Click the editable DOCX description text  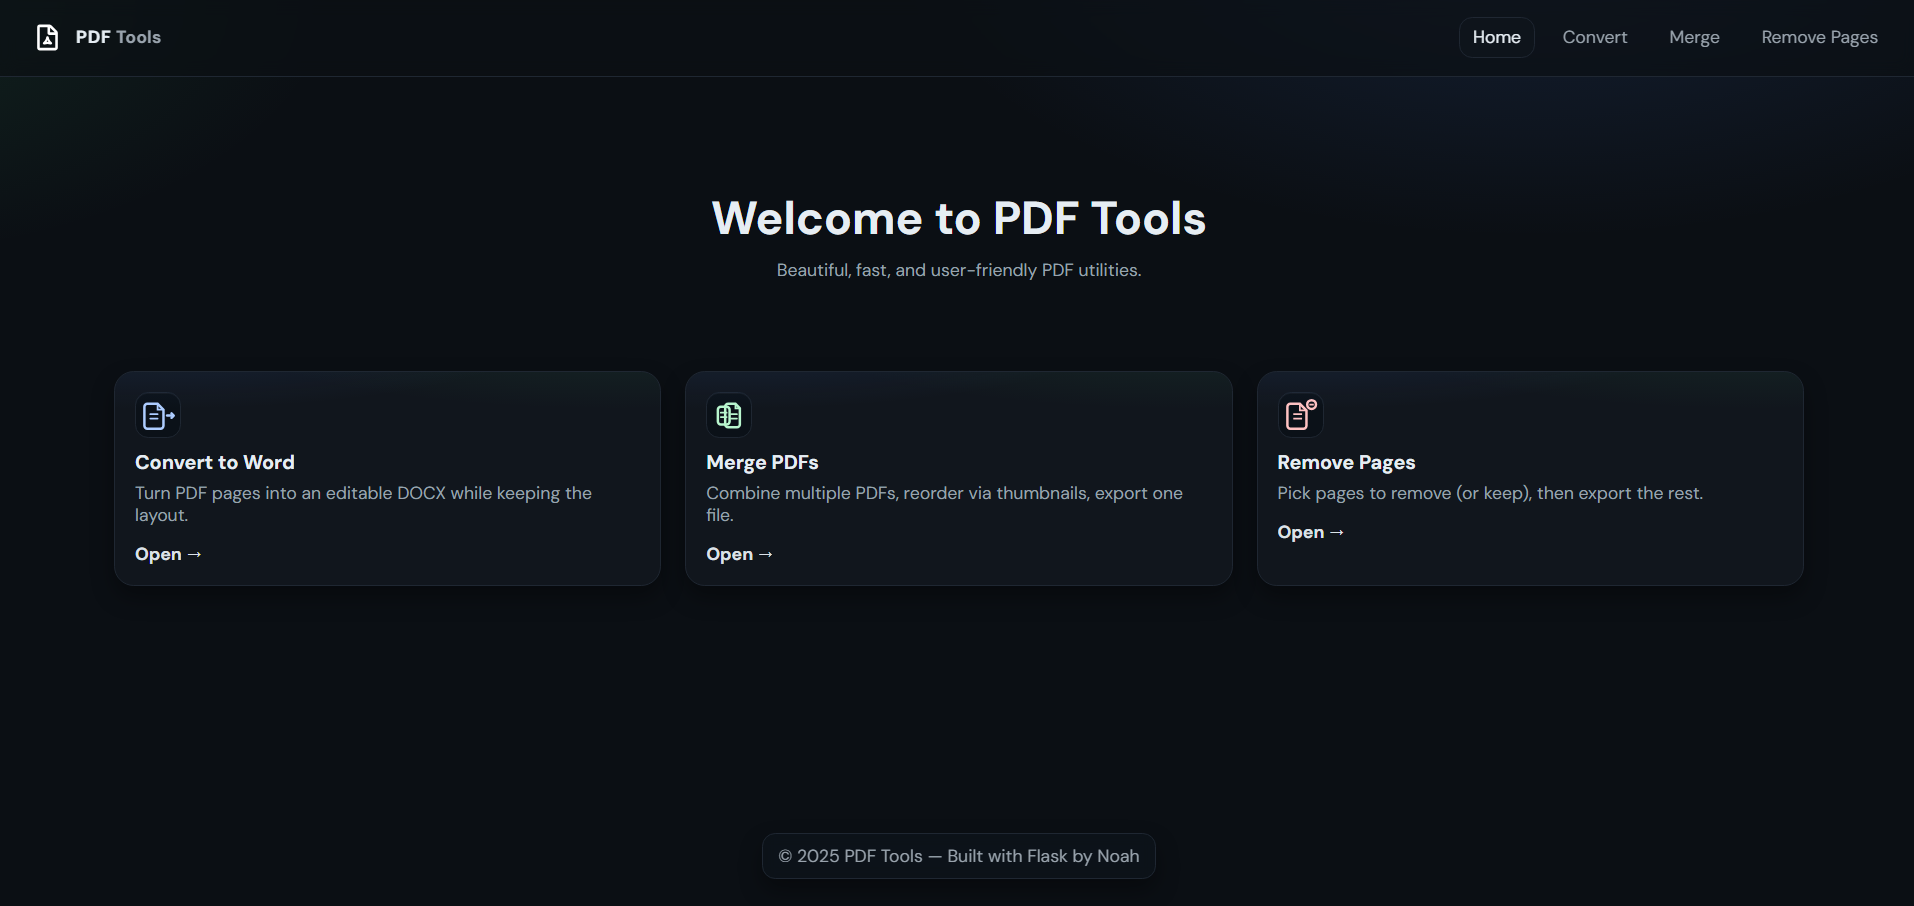(x=363, y=503)
